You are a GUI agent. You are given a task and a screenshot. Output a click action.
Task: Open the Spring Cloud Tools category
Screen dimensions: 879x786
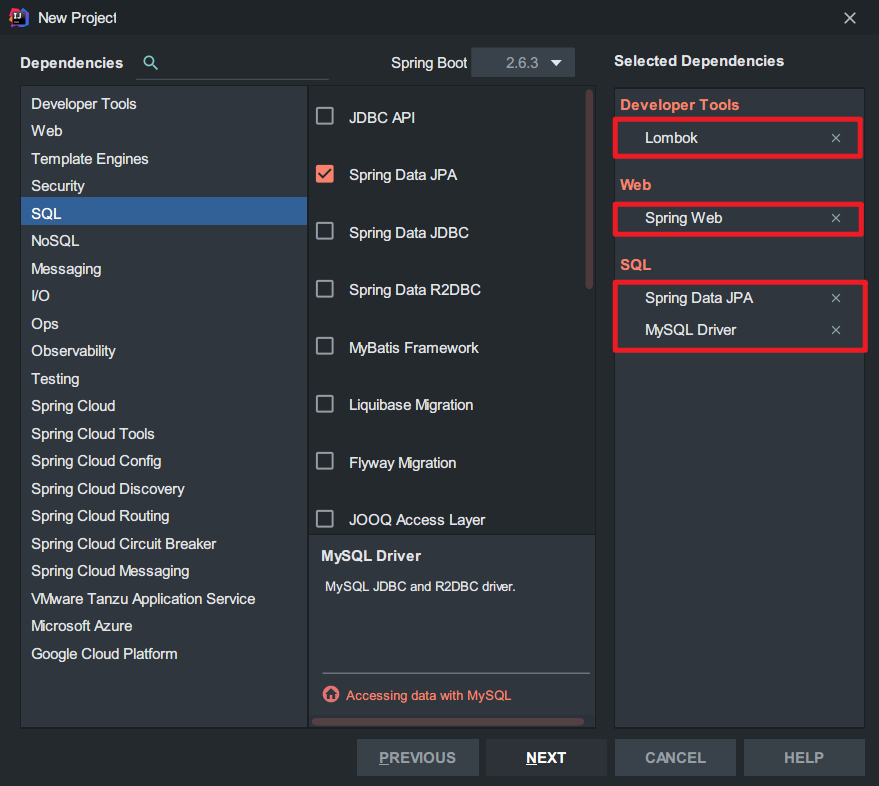[164, 433]
